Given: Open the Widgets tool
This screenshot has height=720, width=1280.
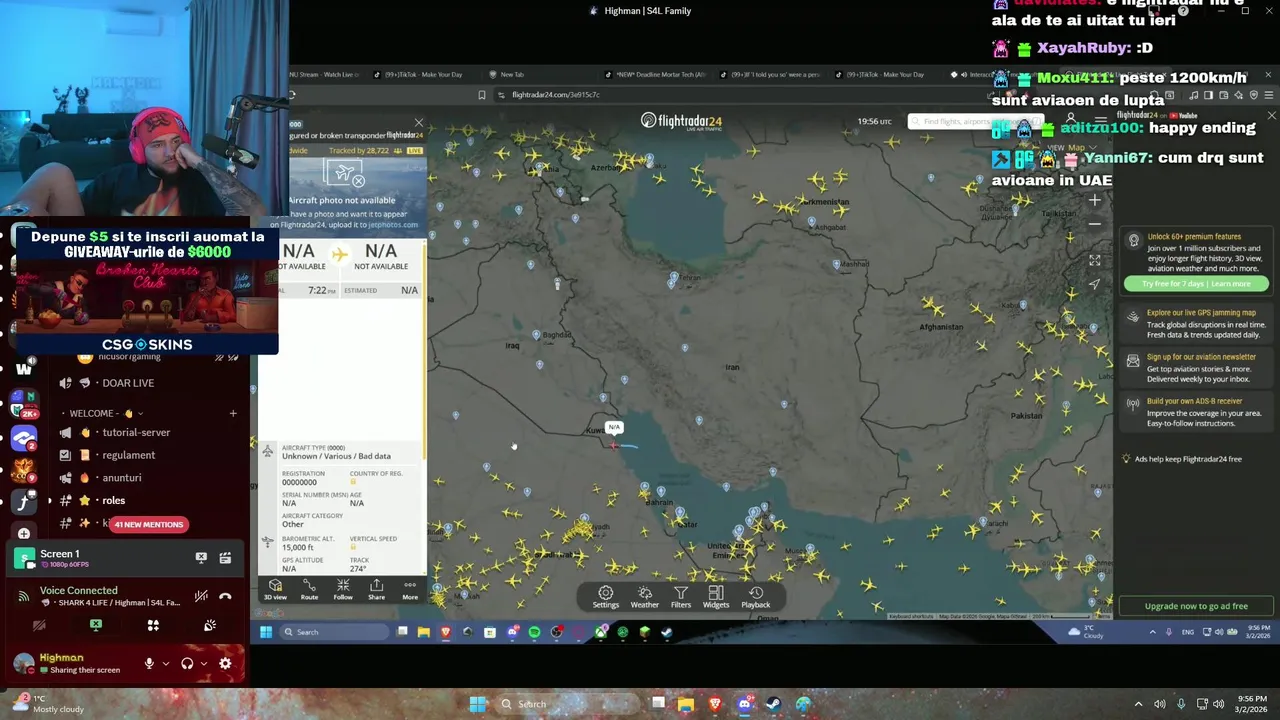Looking at the screenshot, I should (x=715, y=597).
